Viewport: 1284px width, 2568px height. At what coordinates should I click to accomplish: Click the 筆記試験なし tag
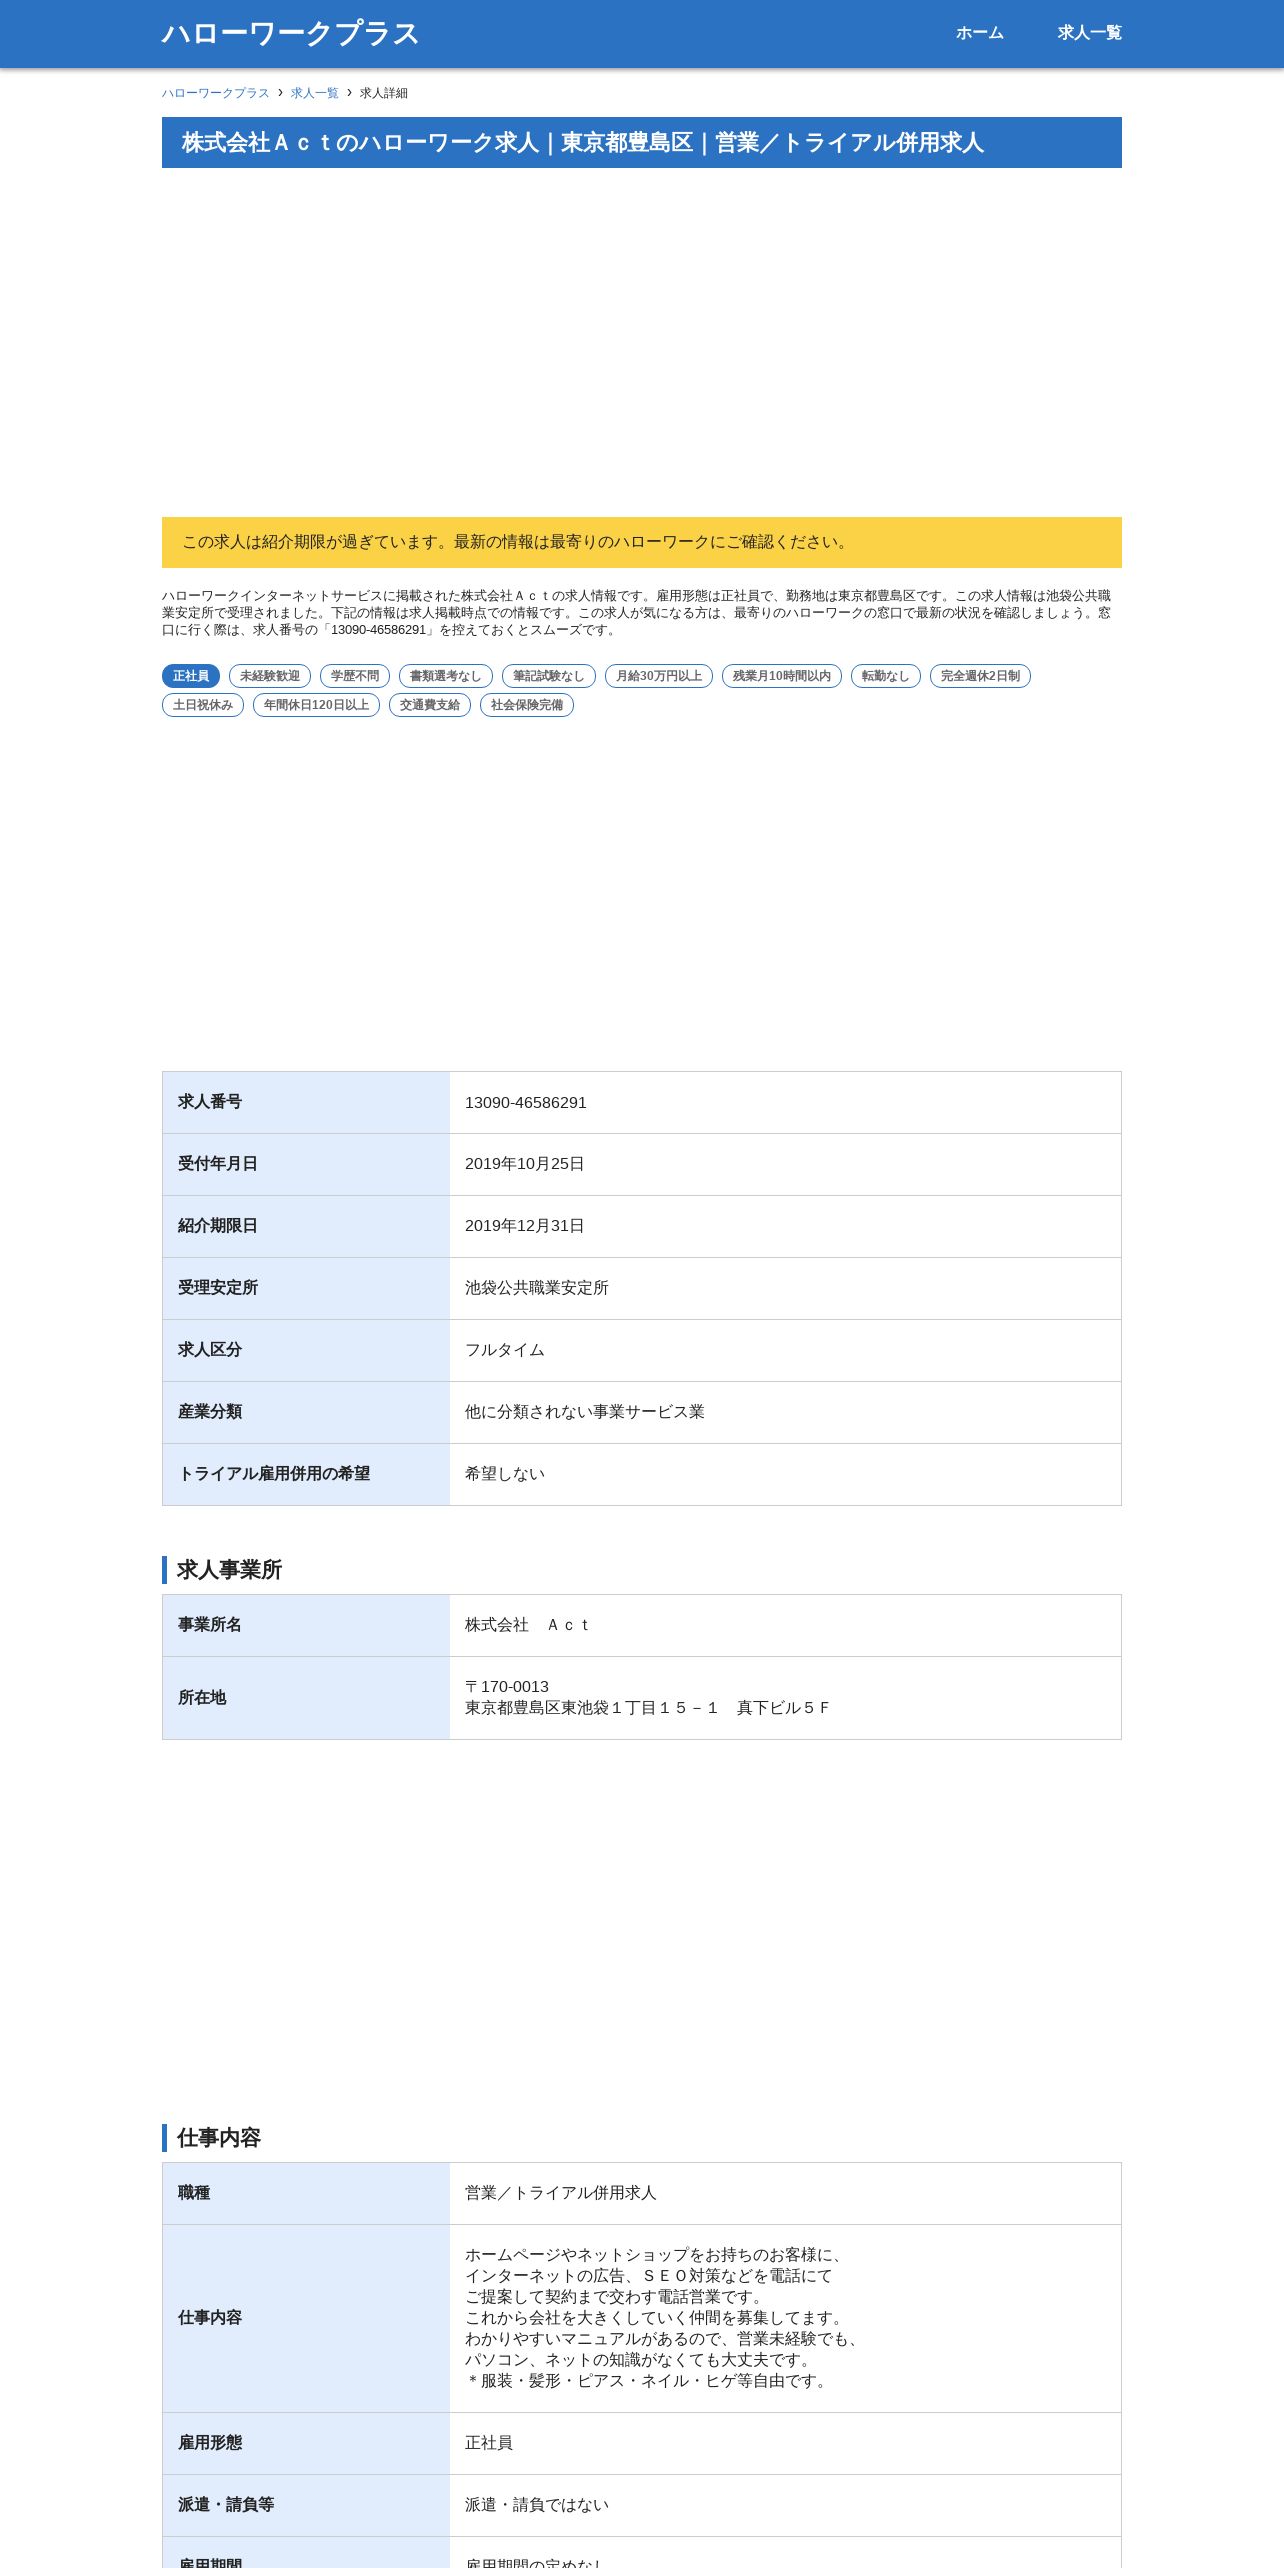click(549, 676)
